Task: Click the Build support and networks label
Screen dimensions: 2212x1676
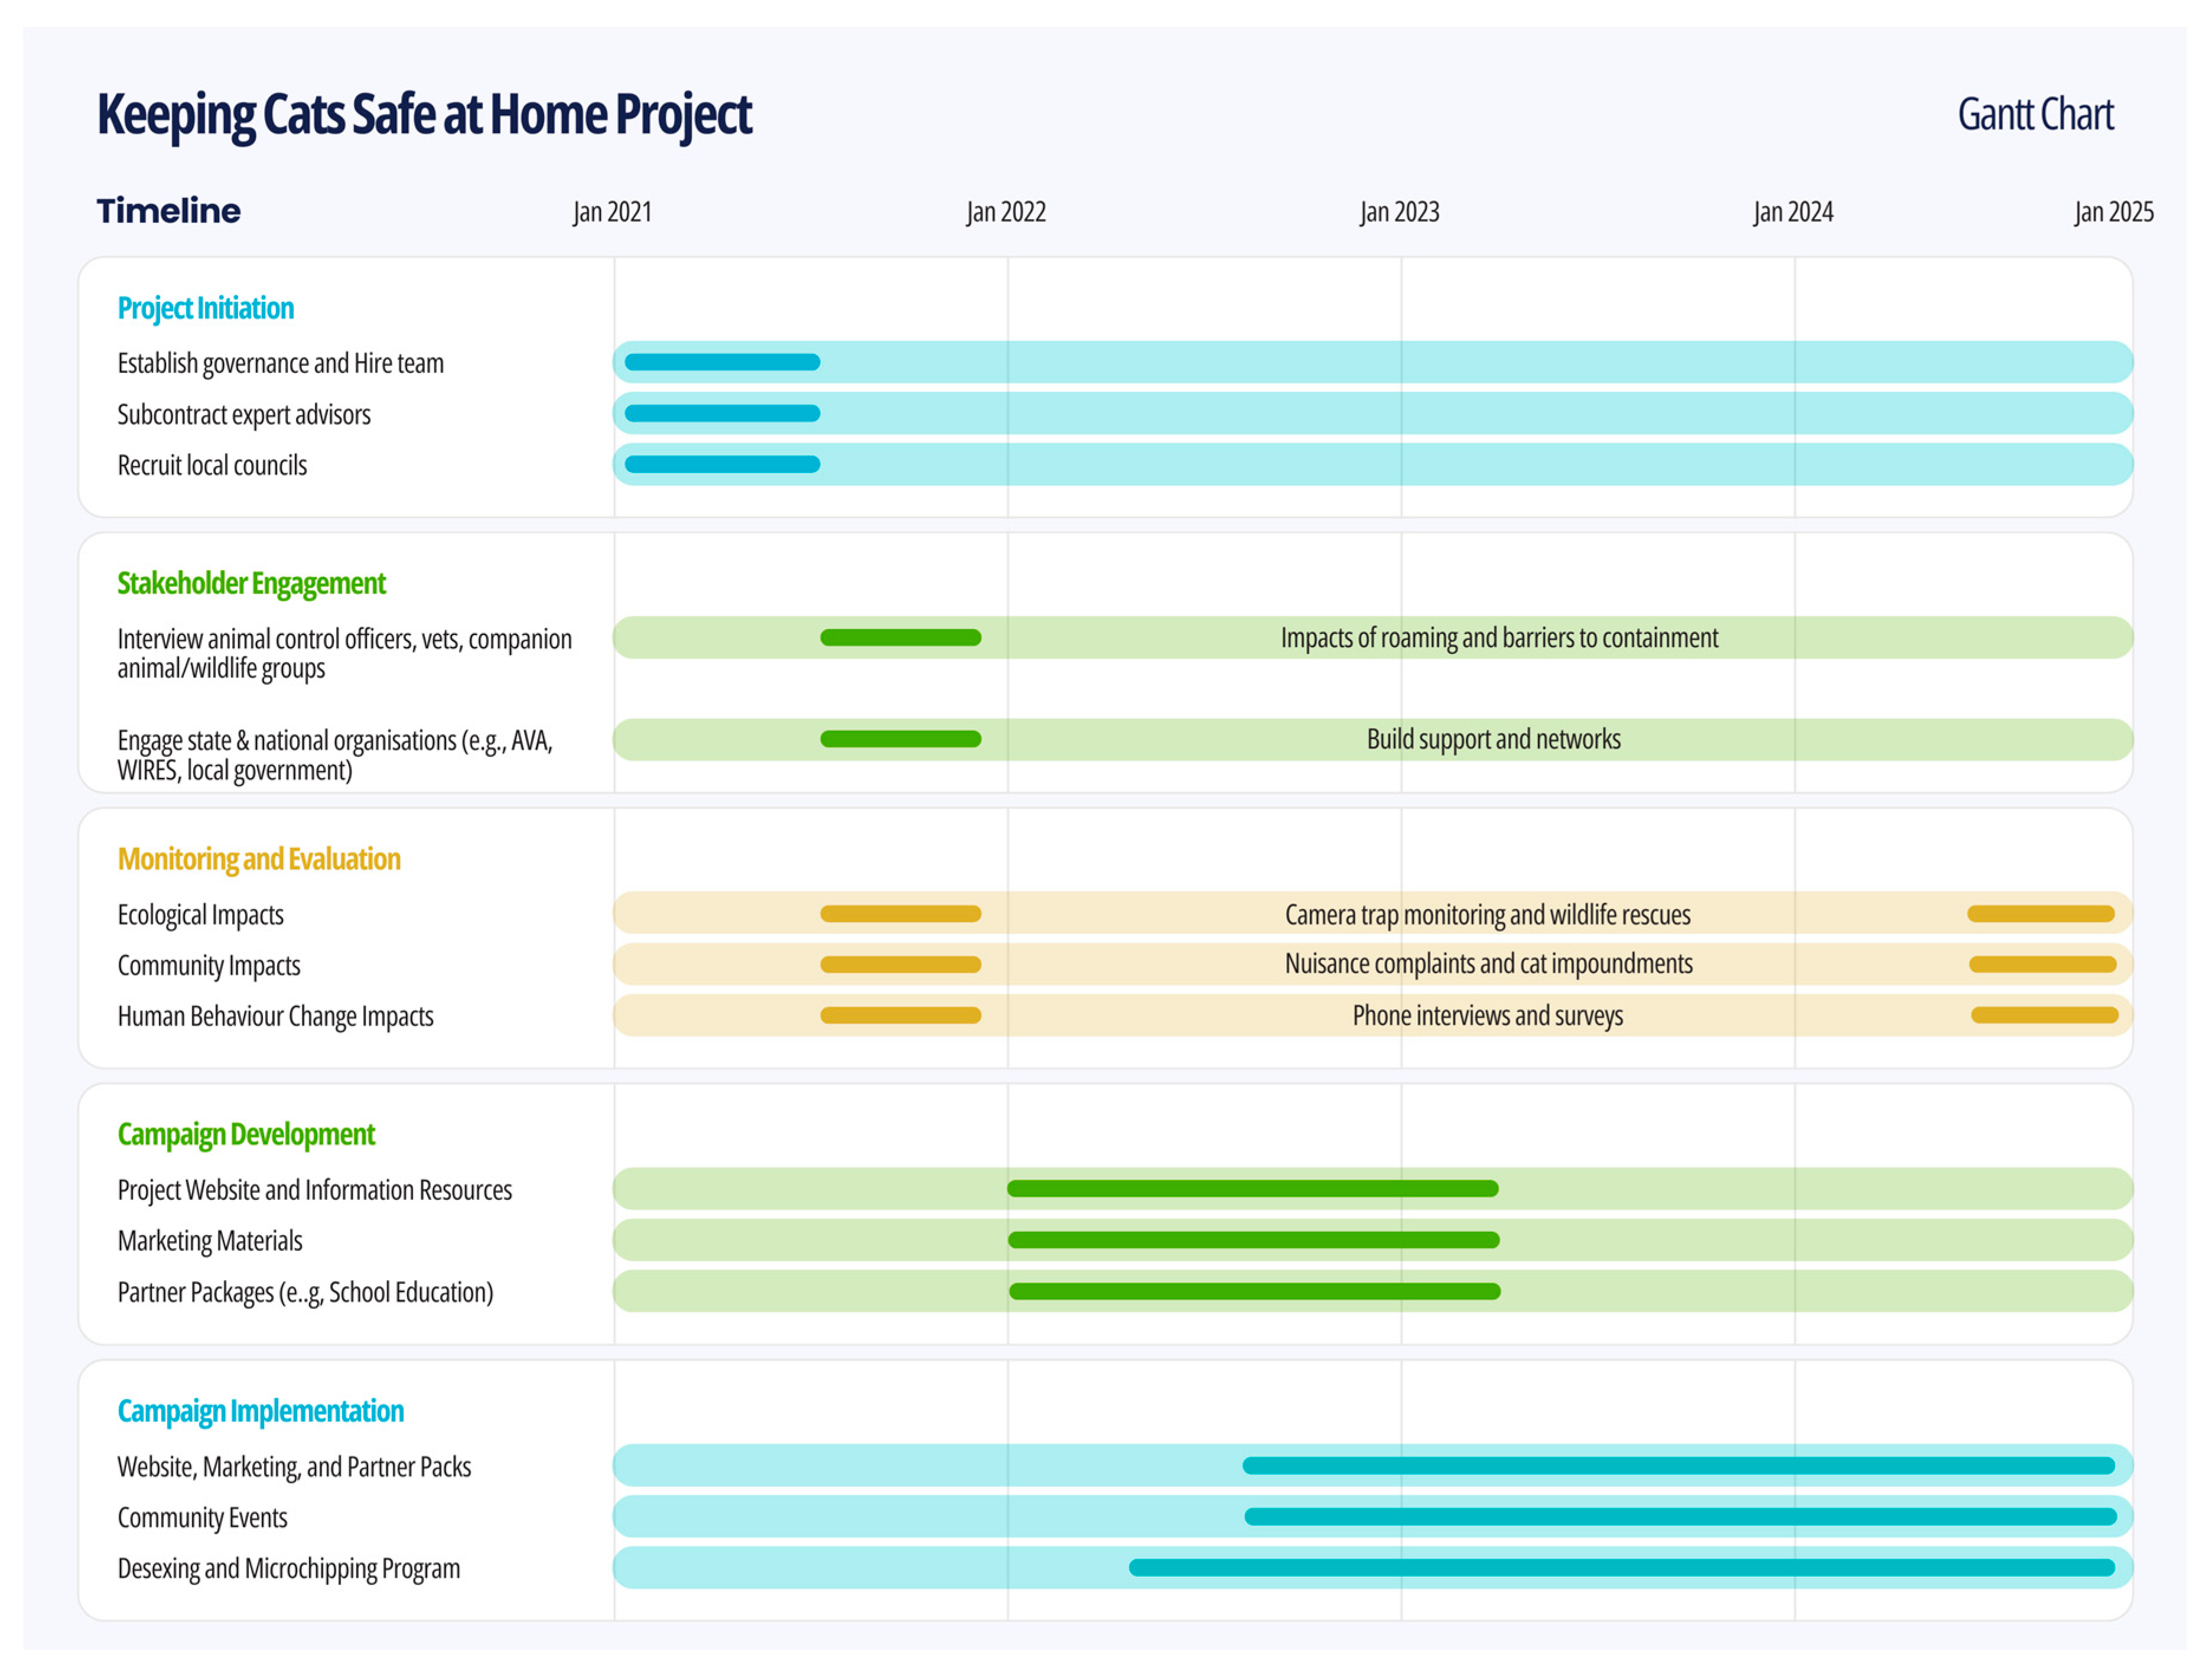Action: pyautogui.click(x=1493, y=739)
